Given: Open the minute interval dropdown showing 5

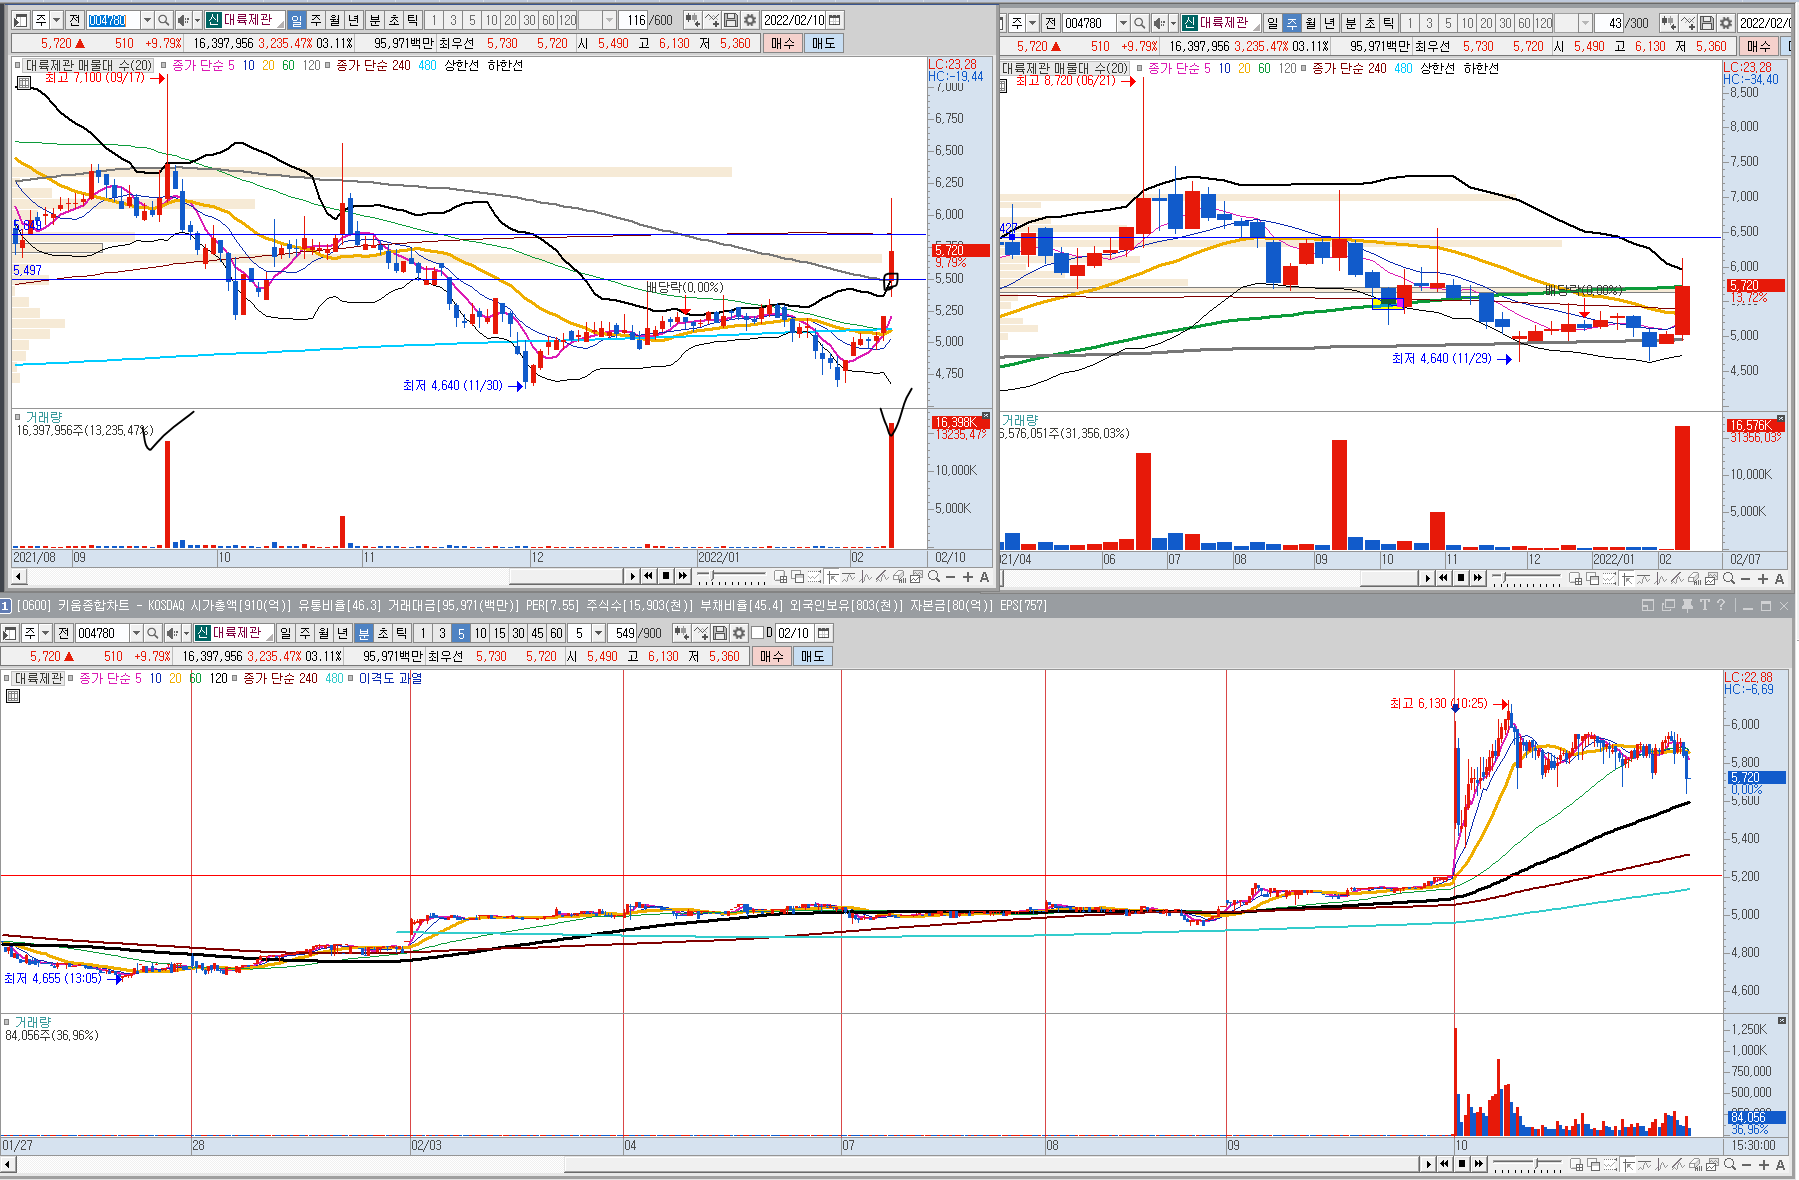Looking at the screenshot, I should (598, 633).
